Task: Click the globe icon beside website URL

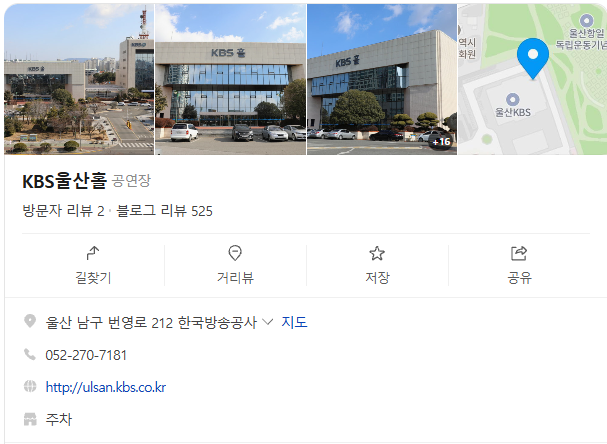Action: click(30, 386)
